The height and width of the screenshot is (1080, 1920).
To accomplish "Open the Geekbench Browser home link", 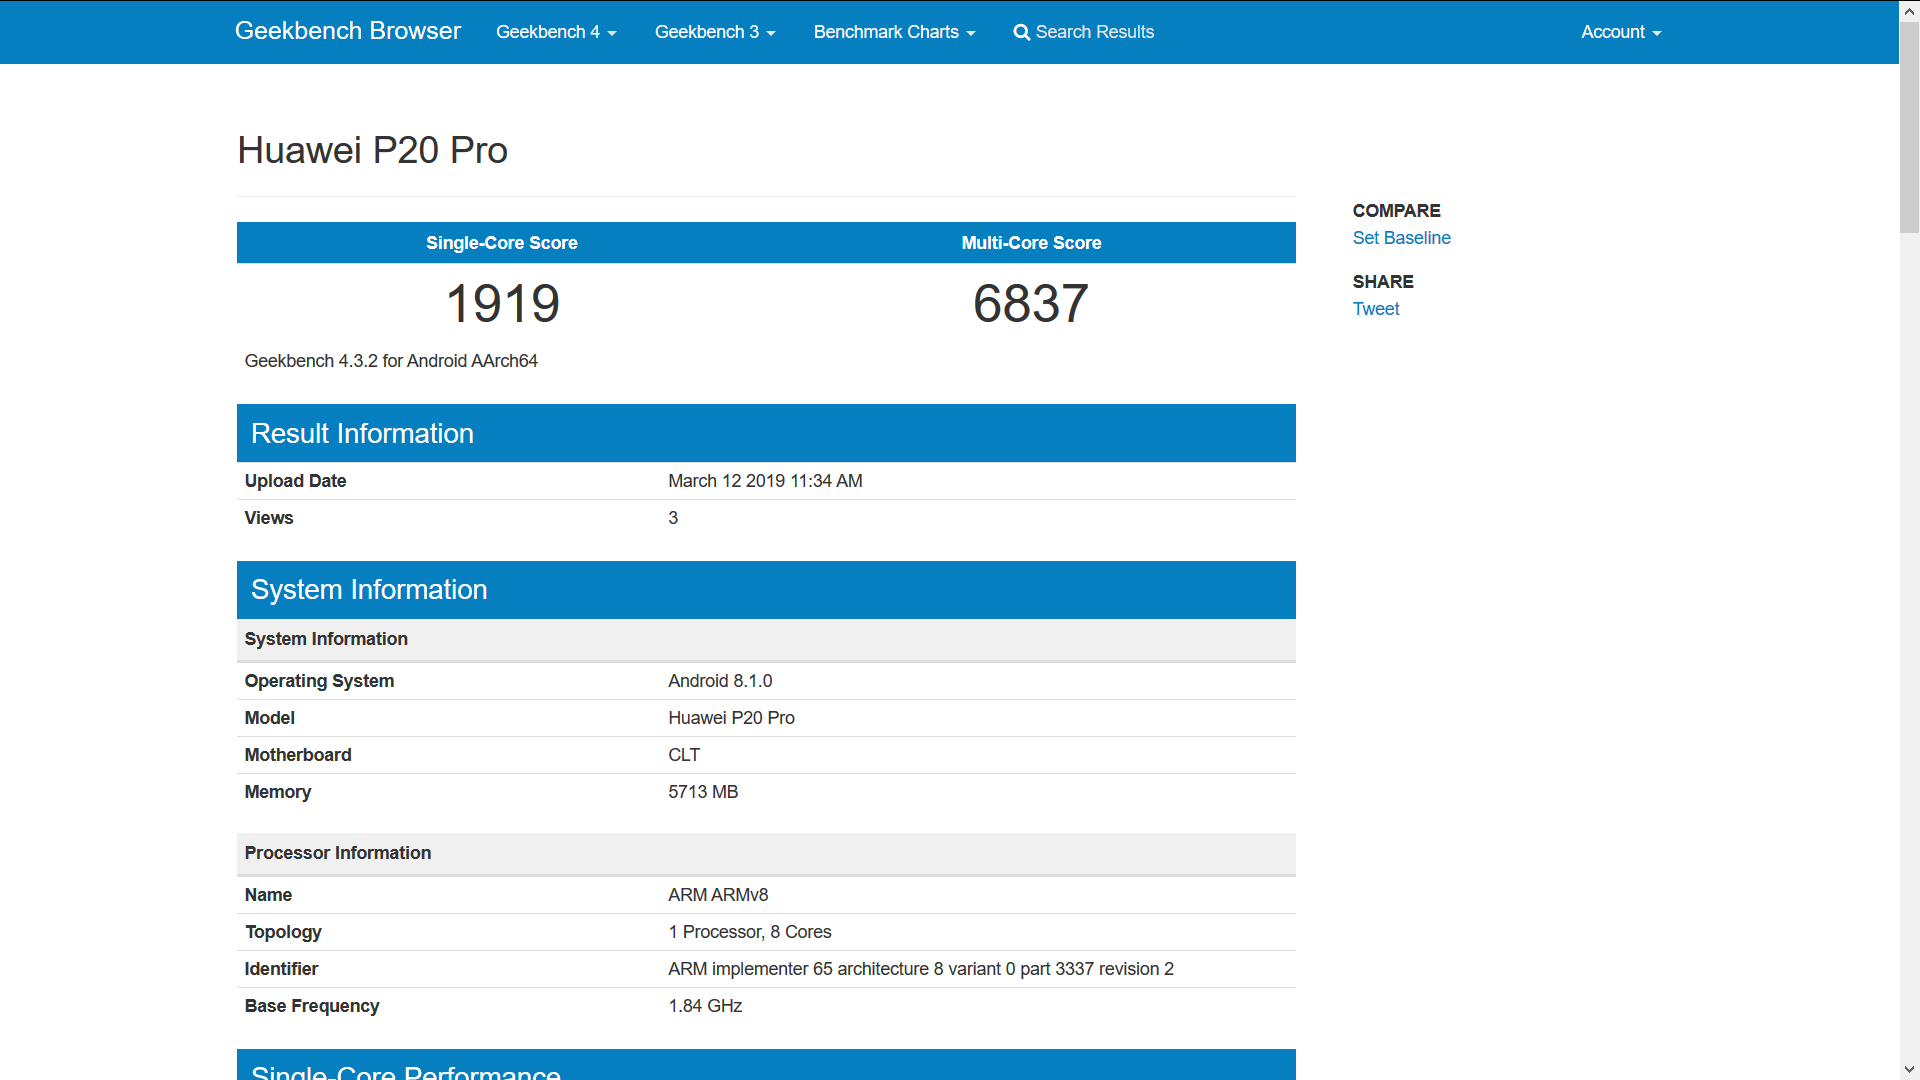I will pos(347,31).
